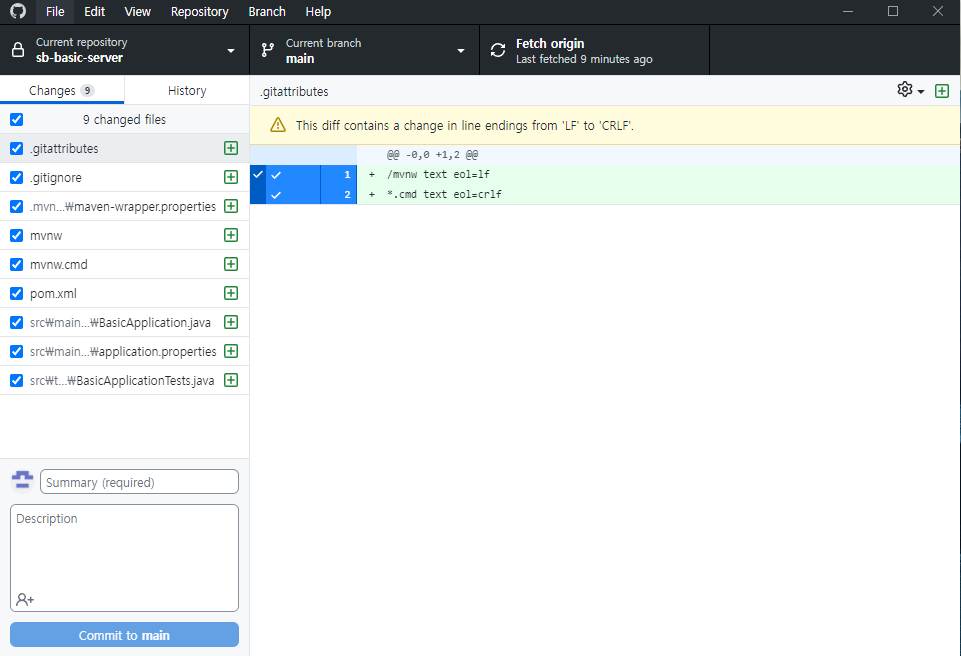
Task: Click added status icon for .gitattributes
Action: (231, 148)
